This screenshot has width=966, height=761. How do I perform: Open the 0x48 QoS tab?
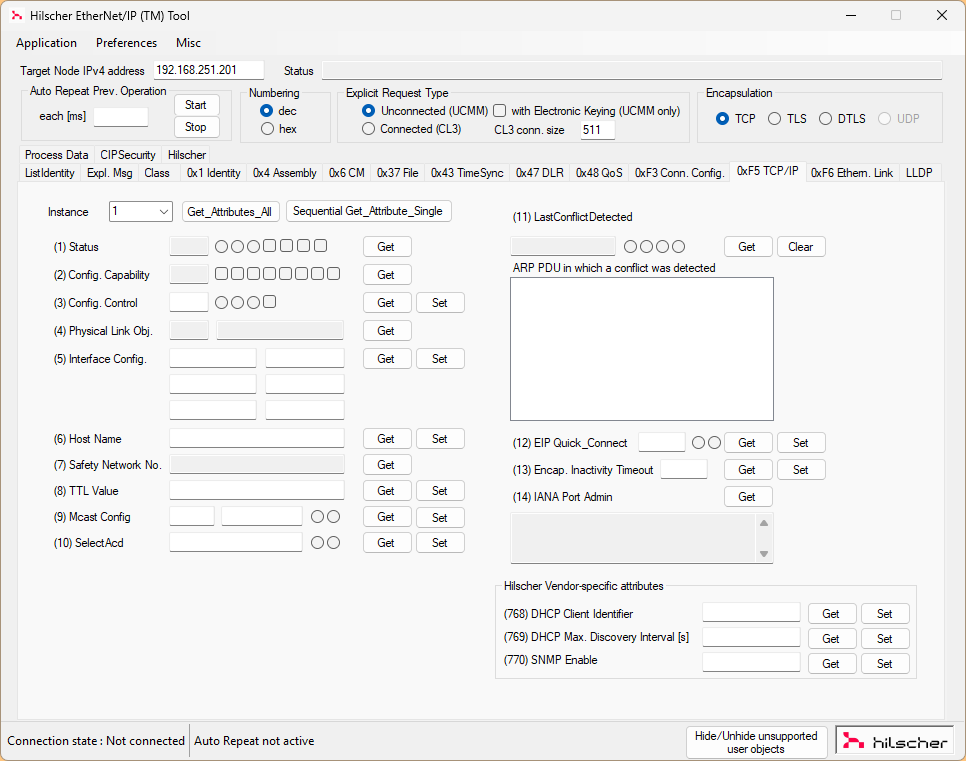599,173
